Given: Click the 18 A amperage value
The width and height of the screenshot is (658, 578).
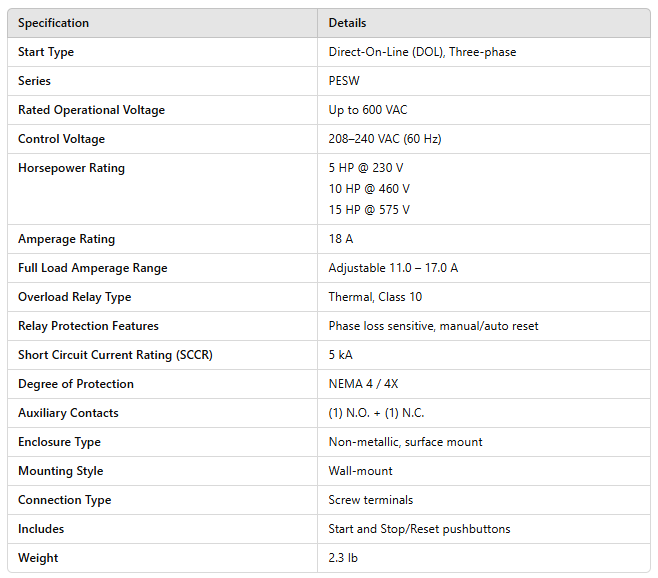Looking at the screenshot, I should coord(341,239).
